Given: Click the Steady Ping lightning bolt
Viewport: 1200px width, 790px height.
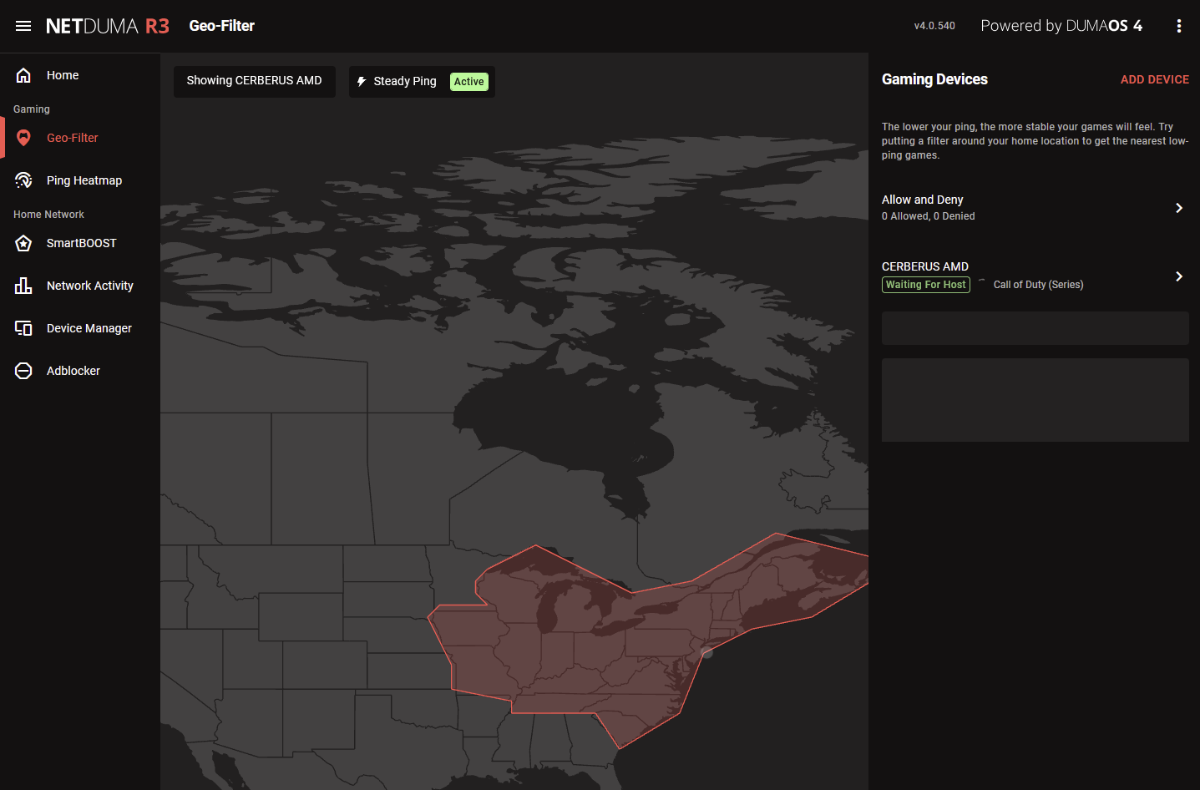Looking at the screenshot, I should [x=362, y=82].
